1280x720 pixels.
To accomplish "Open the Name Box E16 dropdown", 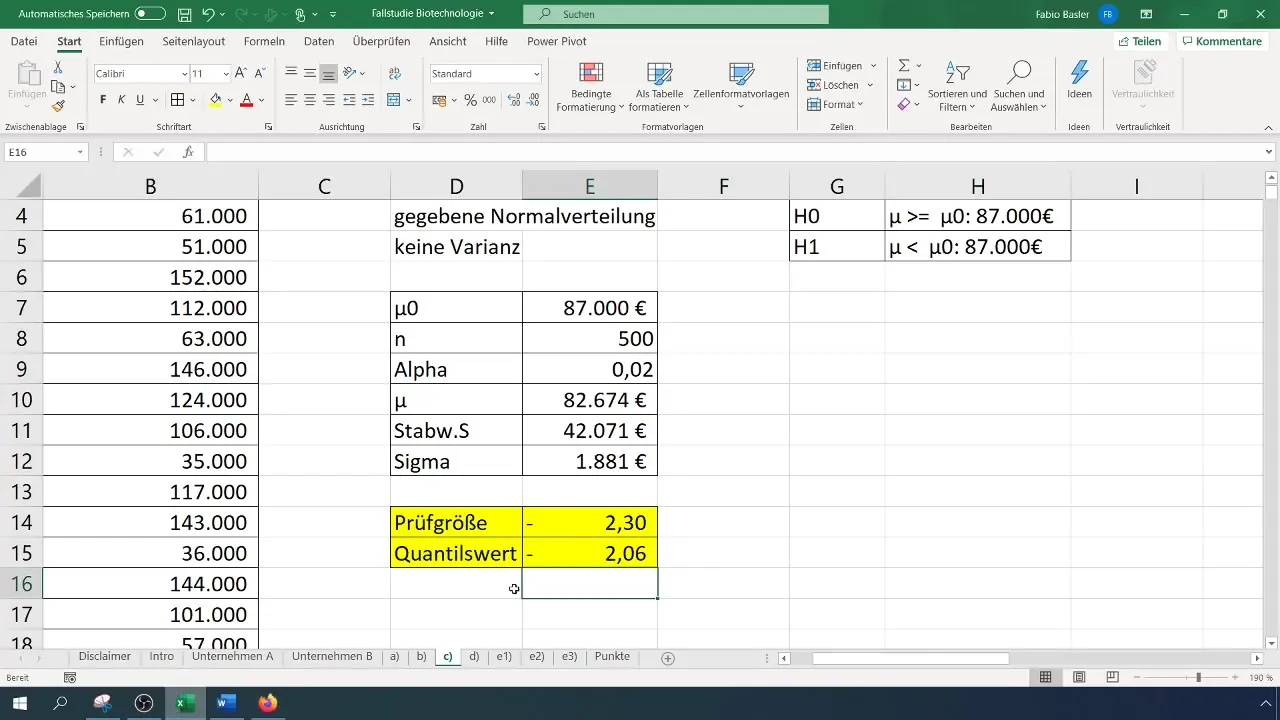I will coord(81,152).
